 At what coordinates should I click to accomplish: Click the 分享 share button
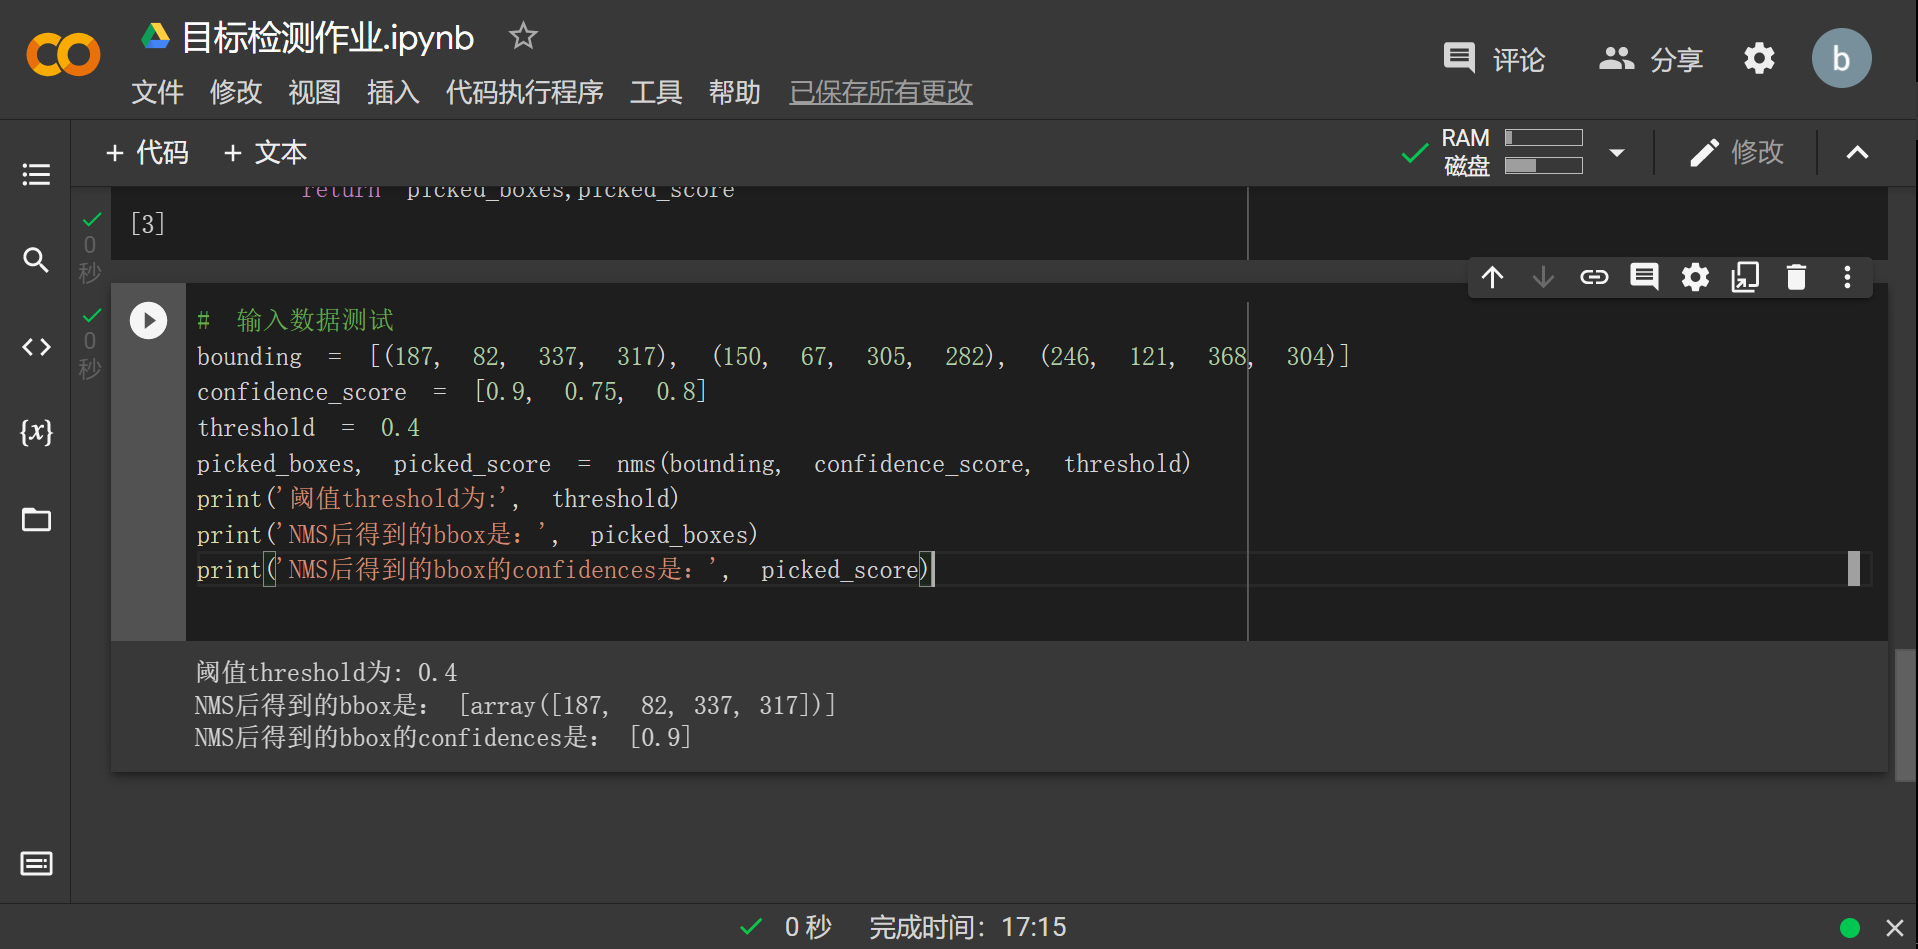(x=1651, y=59)
